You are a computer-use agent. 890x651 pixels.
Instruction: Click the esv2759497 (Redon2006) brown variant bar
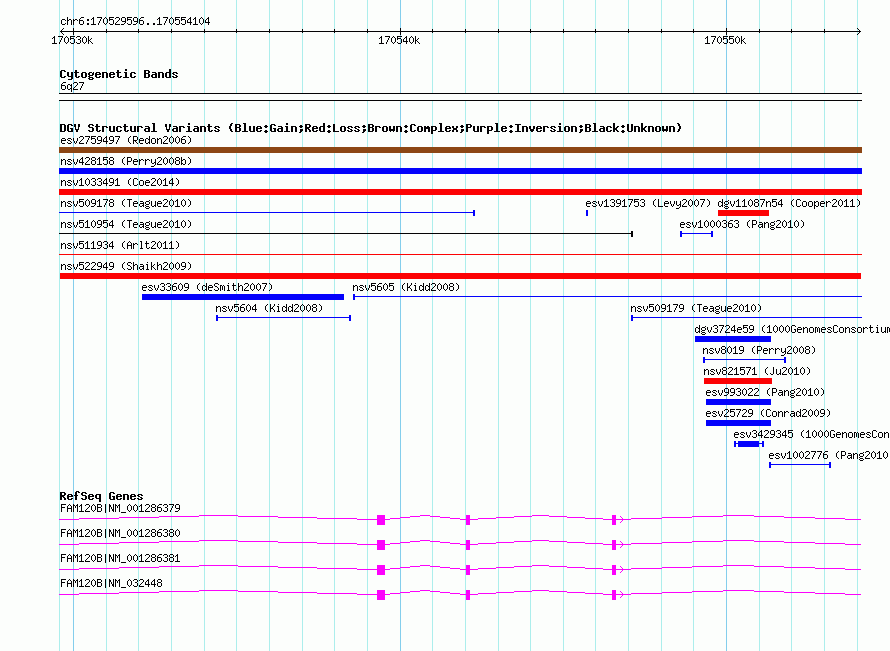coord(460,150)
